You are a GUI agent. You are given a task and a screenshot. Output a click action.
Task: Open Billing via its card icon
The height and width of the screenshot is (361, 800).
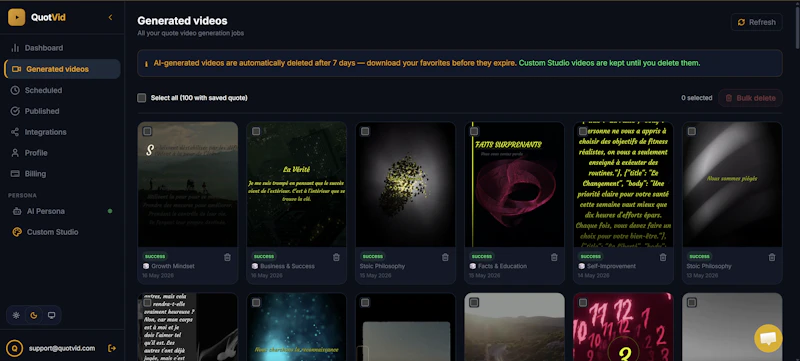click(15, 174)
